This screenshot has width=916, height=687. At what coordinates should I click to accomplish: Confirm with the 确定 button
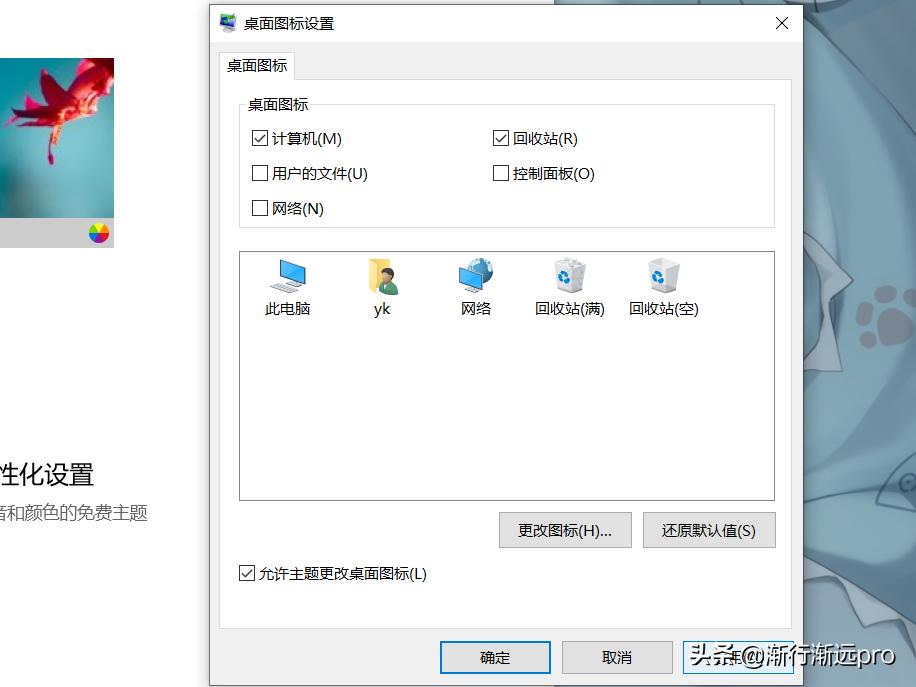(495, 657)
